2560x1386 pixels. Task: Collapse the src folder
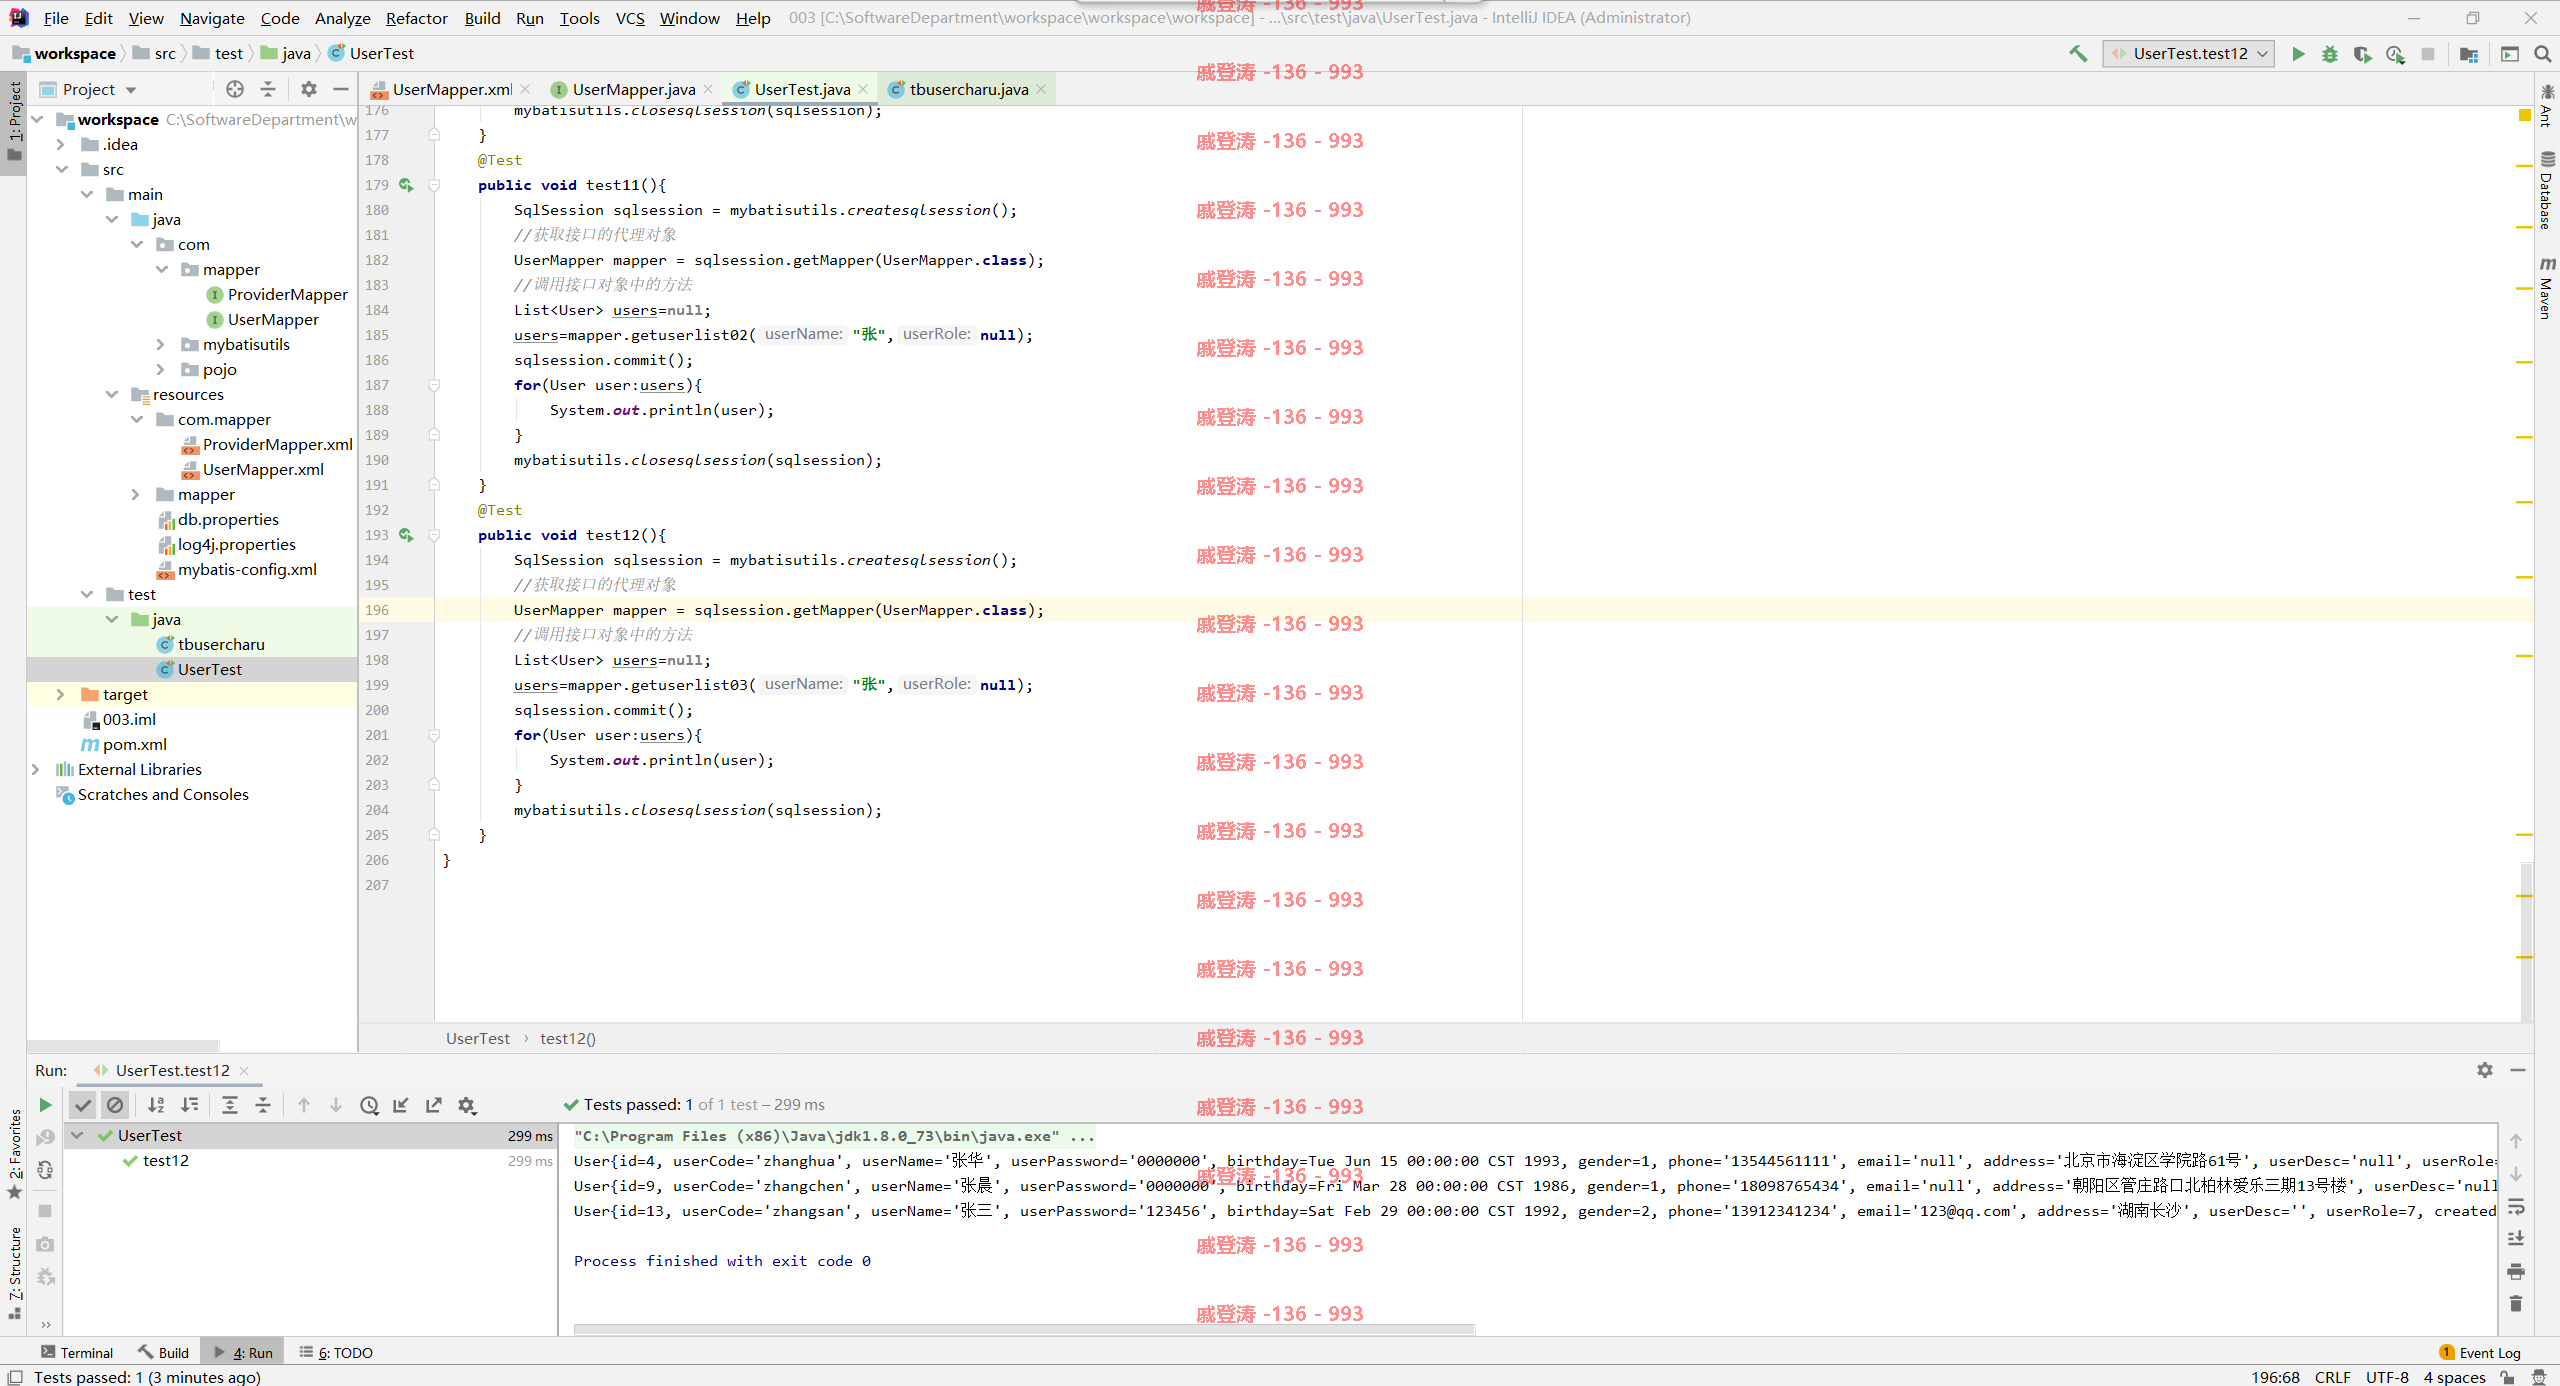62,169
